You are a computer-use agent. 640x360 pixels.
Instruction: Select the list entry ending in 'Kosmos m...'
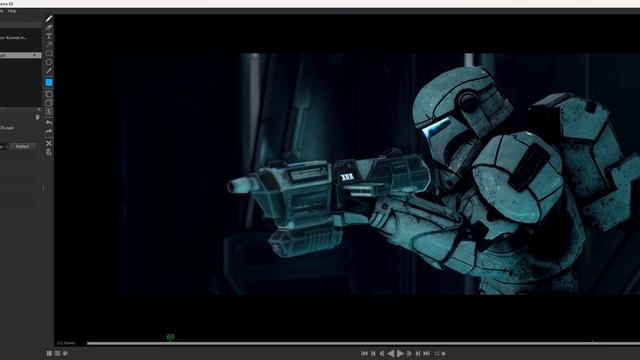point(13,38)
